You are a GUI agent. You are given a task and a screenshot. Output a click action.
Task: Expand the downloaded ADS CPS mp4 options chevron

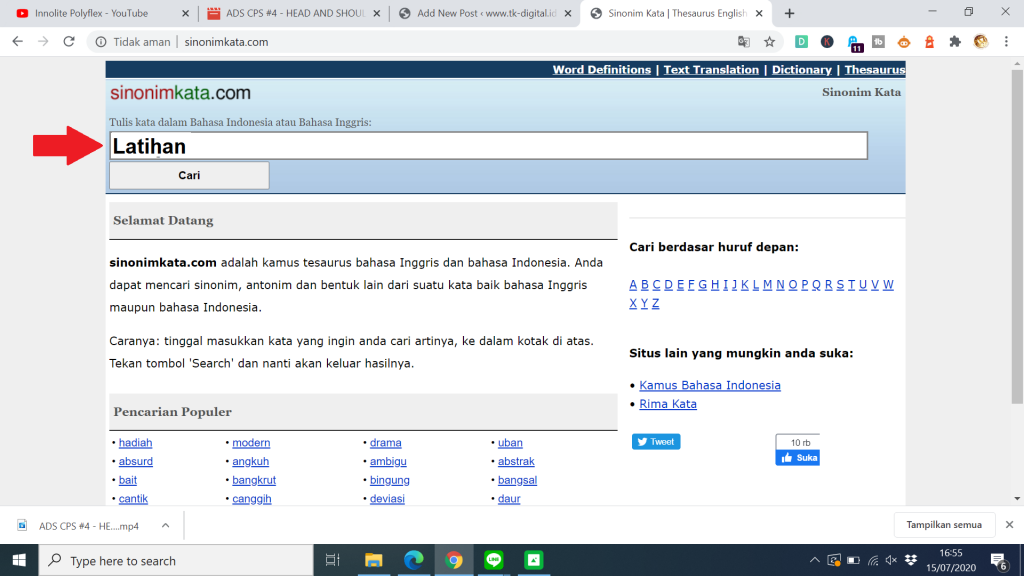point(166,525)
